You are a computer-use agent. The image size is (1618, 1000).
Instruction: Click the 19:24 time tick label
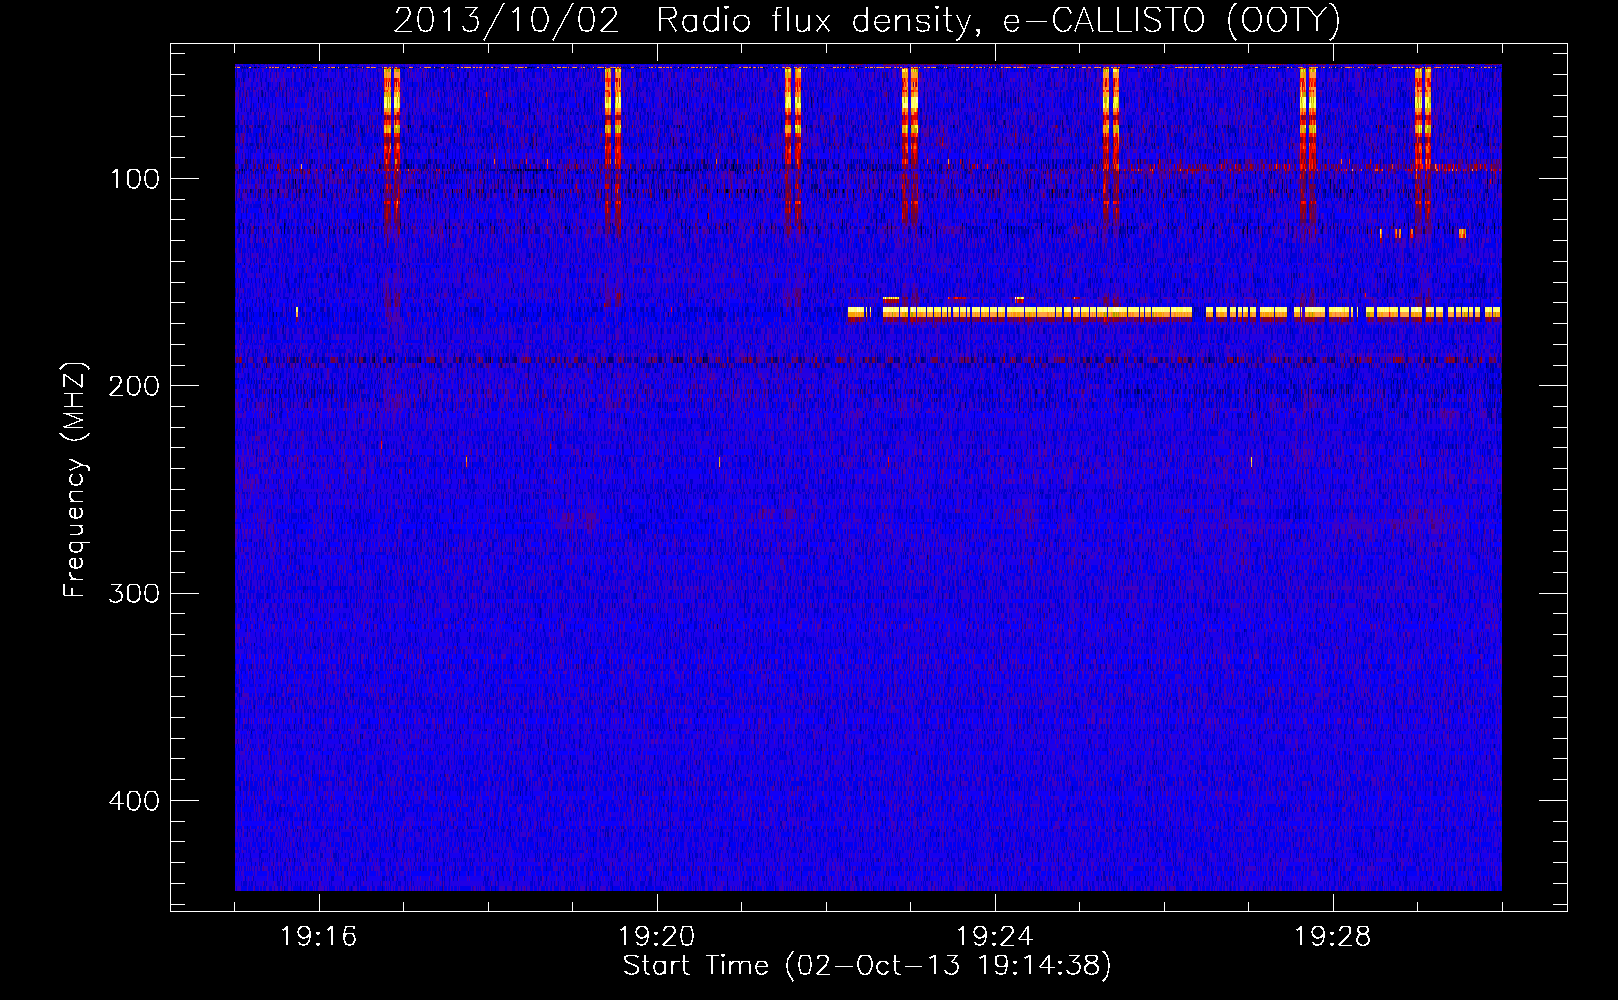coord(994,937)
